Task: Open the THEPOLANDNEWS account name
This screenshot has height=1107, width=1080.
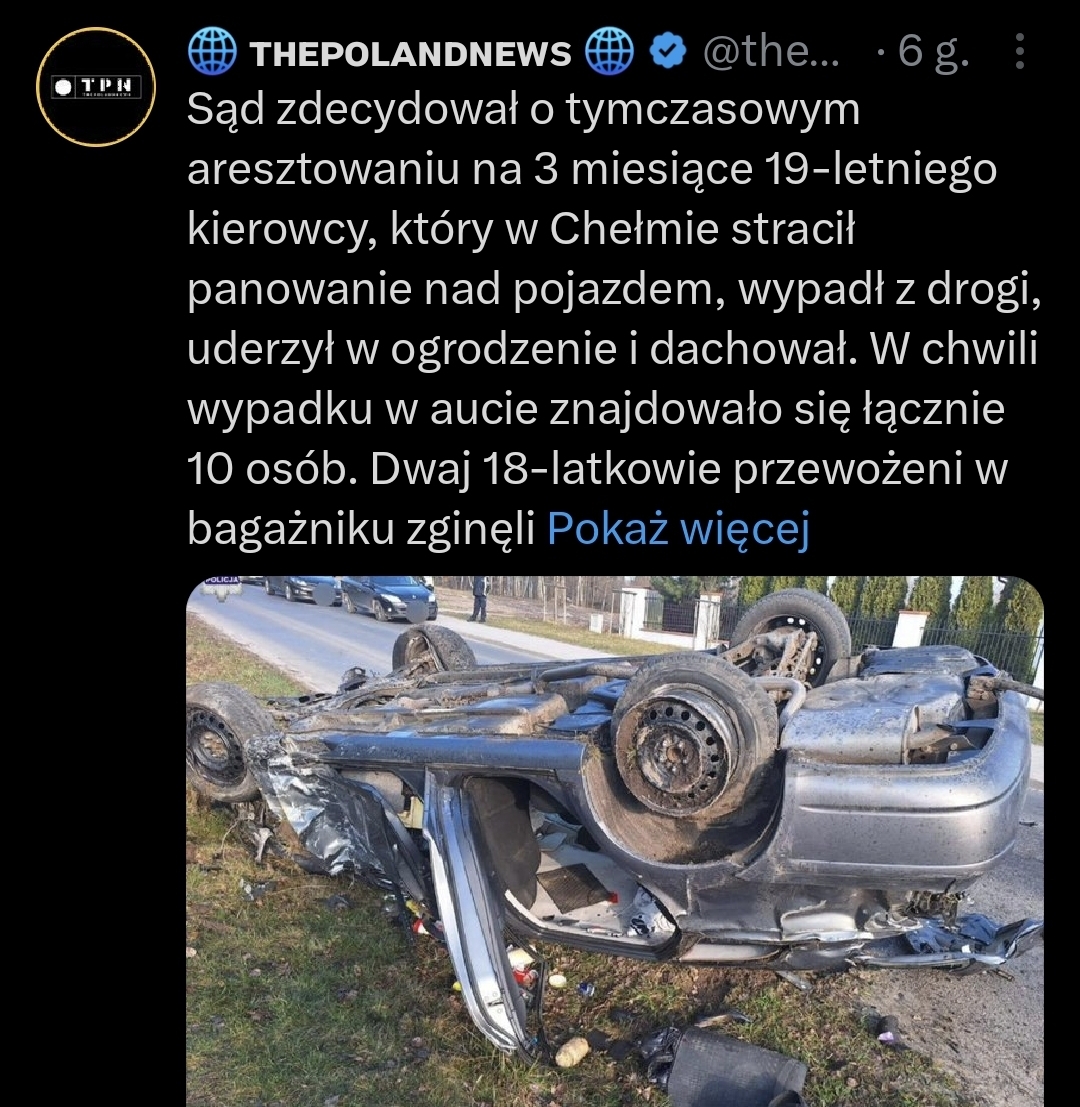Action: click(411, 54)
